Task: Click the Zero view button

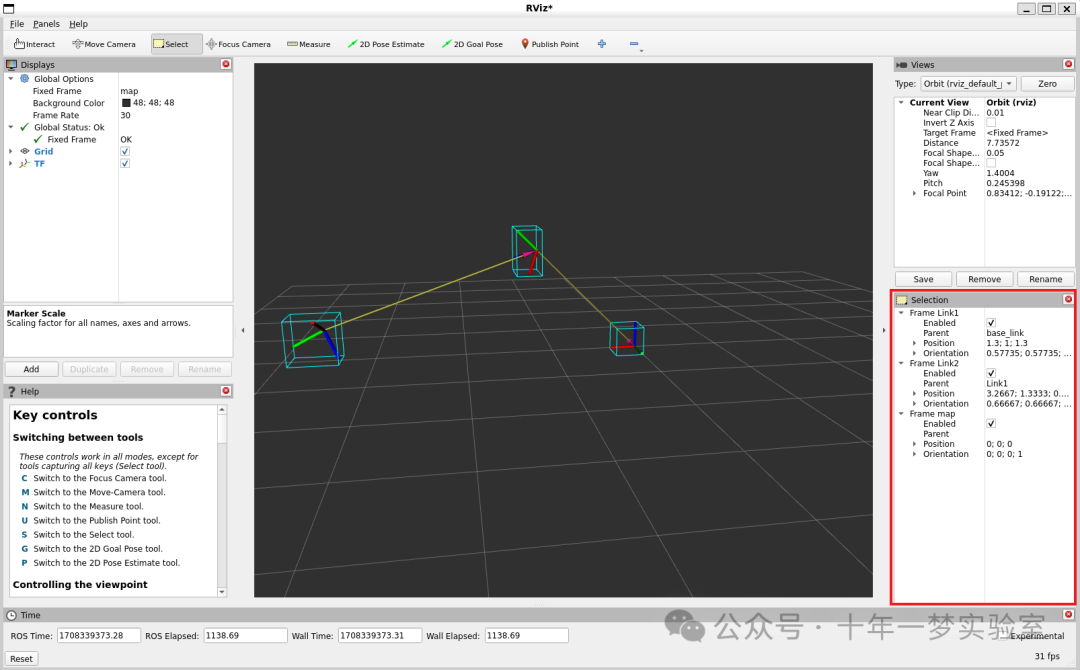Action: point(1047,83)
